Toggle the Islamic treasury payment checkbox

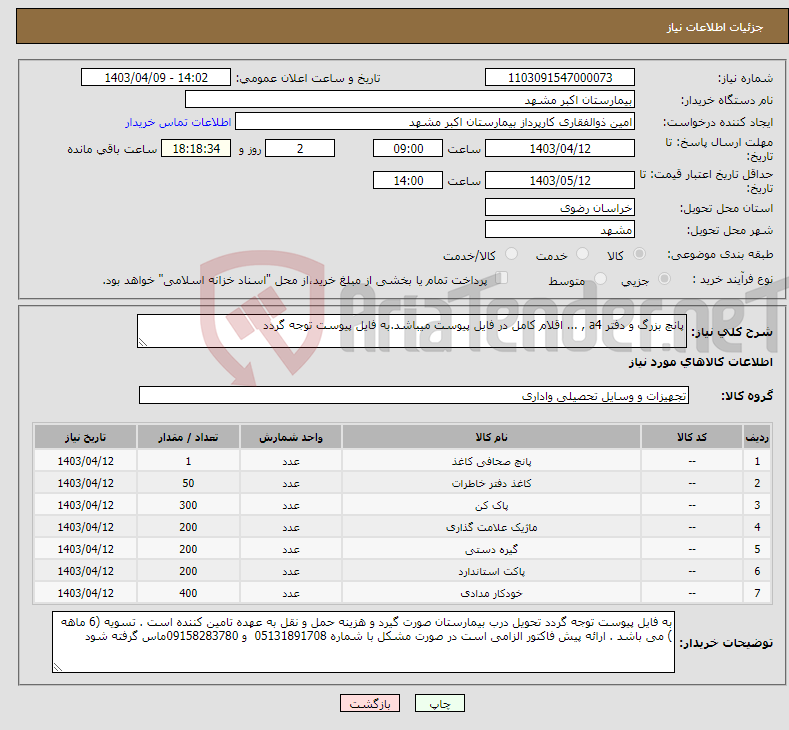tap(502, 278)
